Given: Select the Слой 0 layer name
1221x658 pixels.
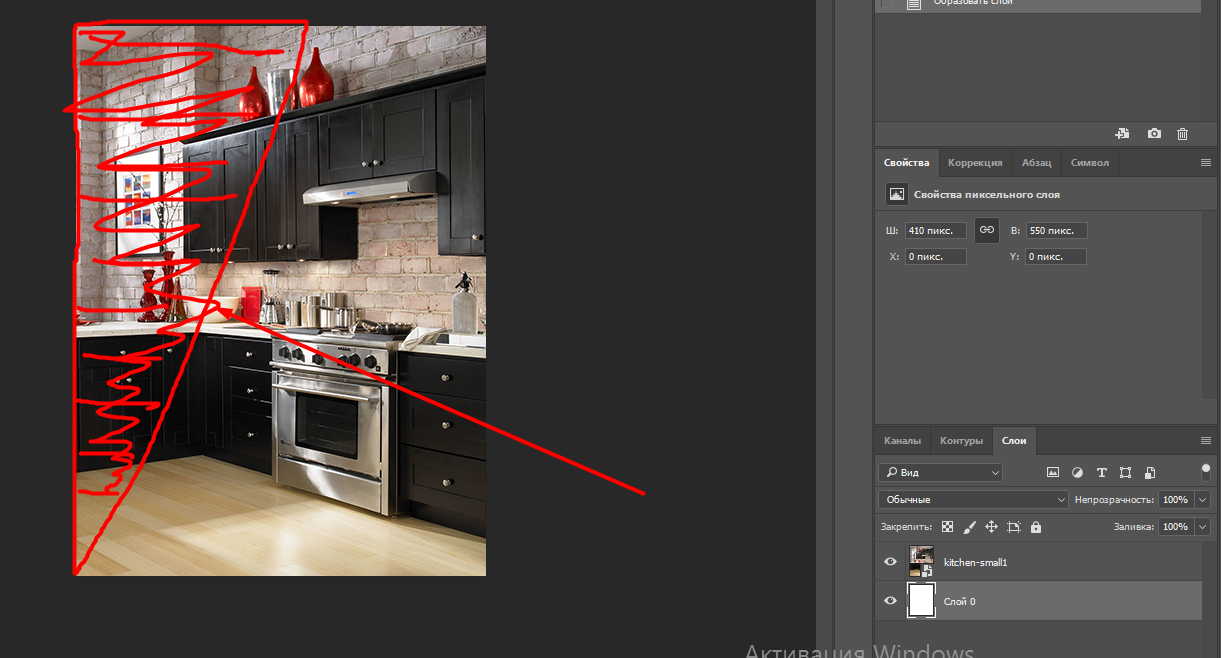Looking at the screenshot, I should (960, 601).
